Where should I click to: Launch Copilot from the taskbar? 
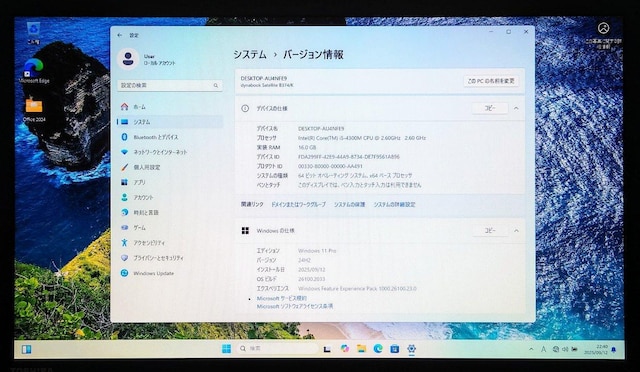point(345,349)
